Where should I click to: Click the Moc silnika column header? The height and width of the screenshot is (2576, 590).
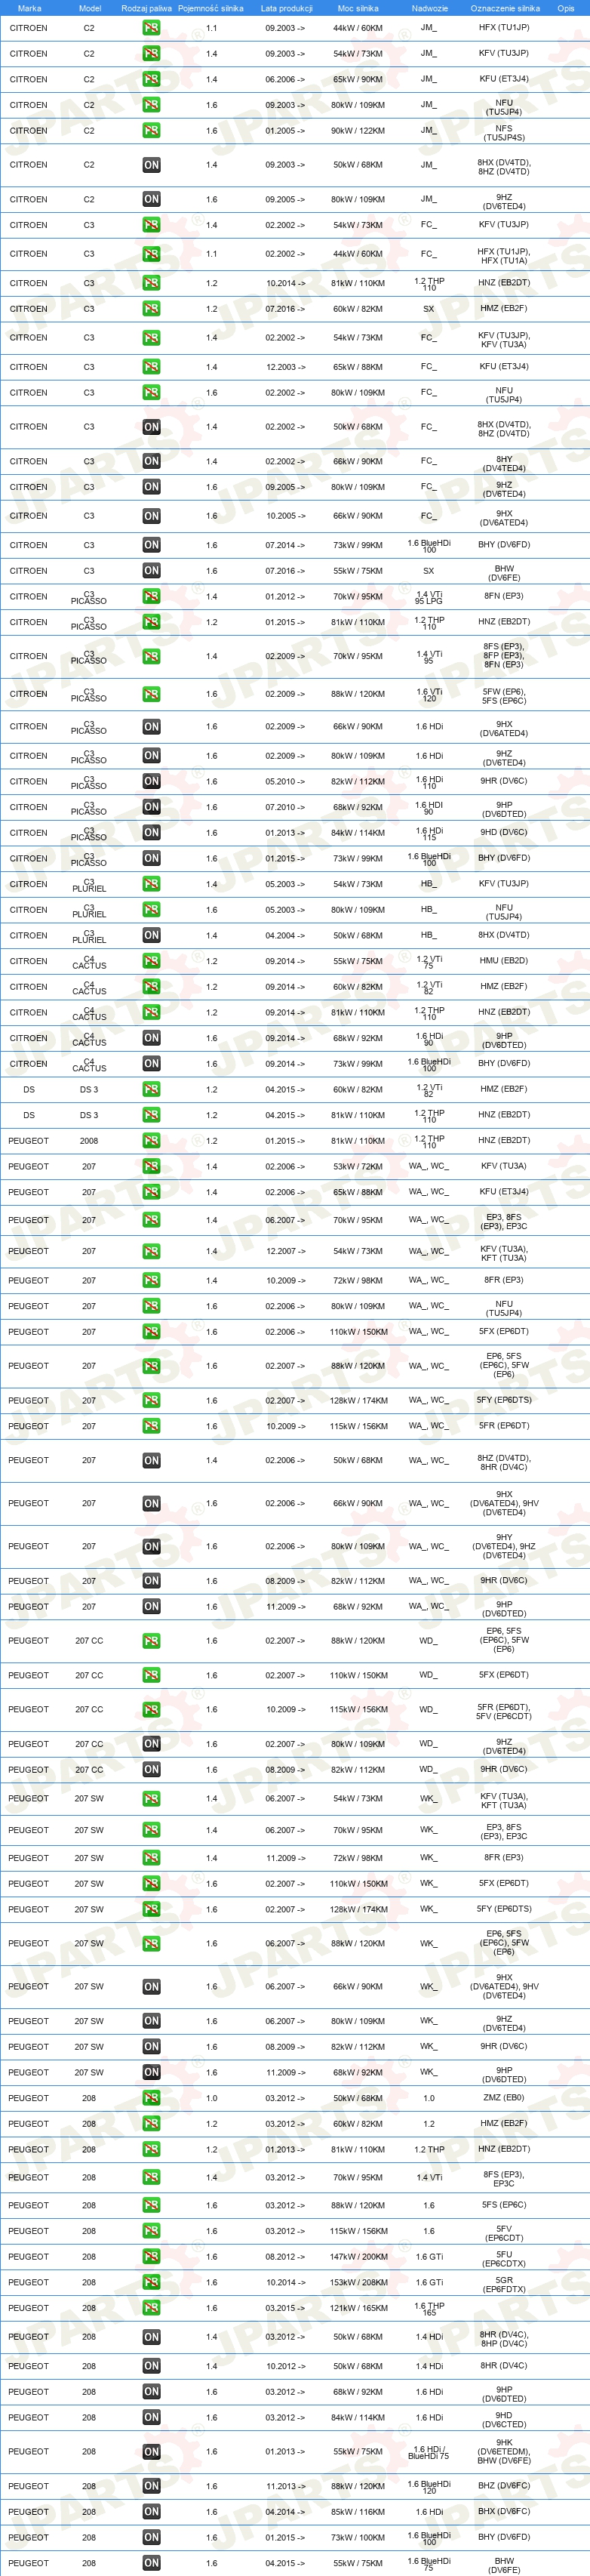(x=358, y=8)
